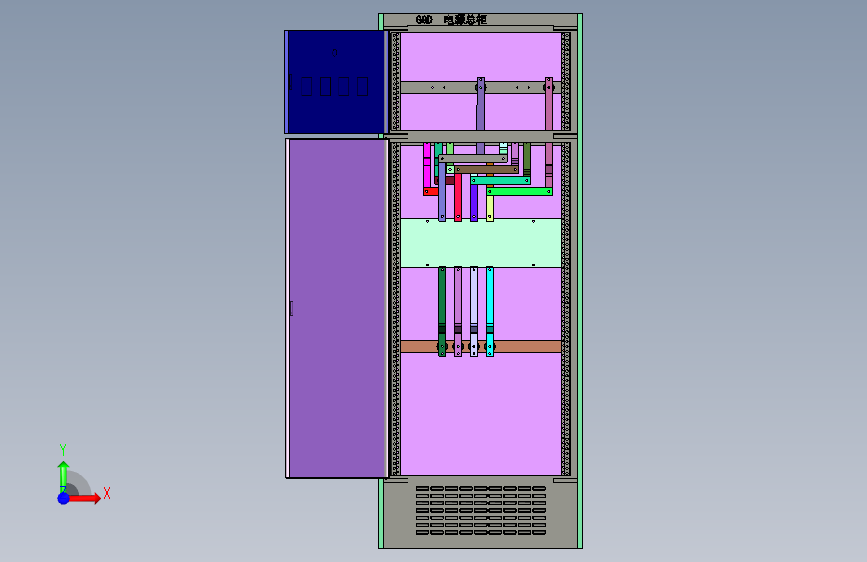This screenshot has height=562, width=867.
Task: Select the light green mounting plate
Action: [480, 243]
